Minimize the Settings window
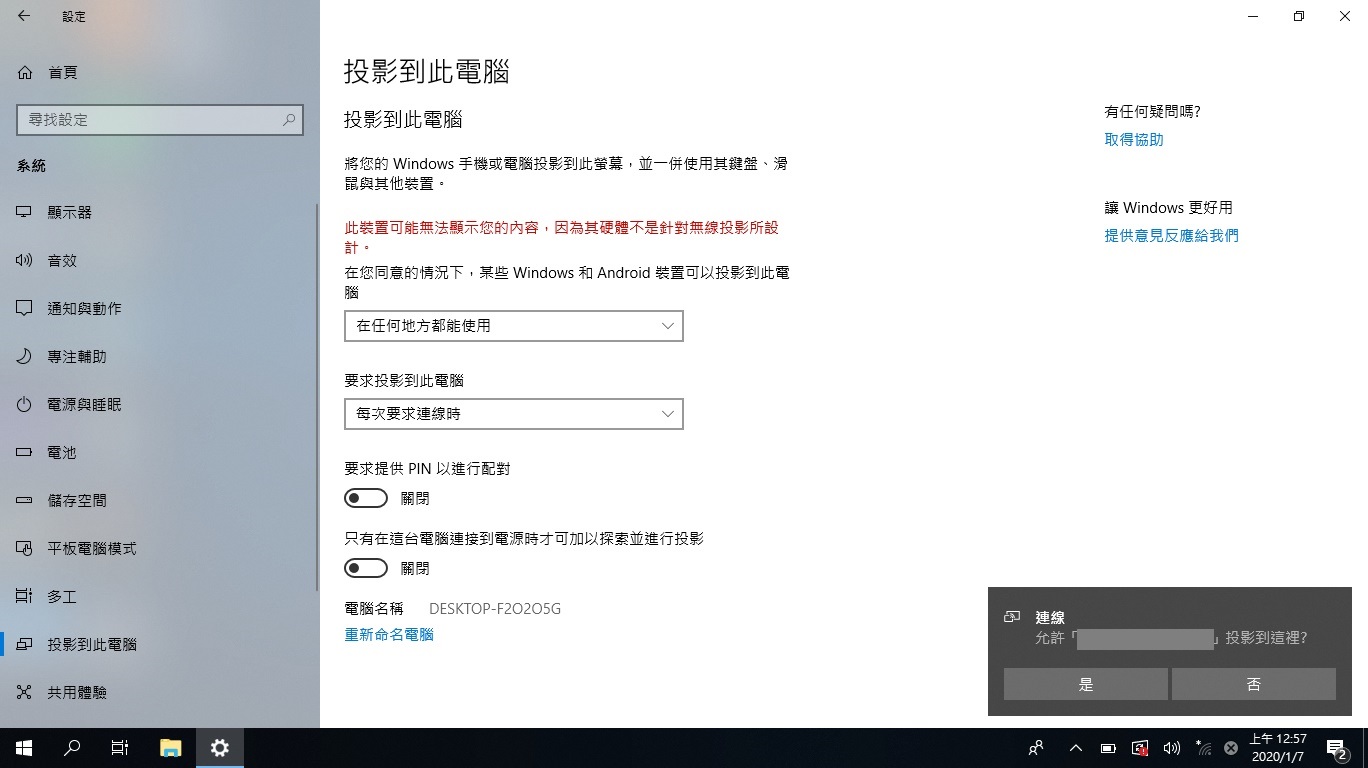 [x=1253, y=16]
